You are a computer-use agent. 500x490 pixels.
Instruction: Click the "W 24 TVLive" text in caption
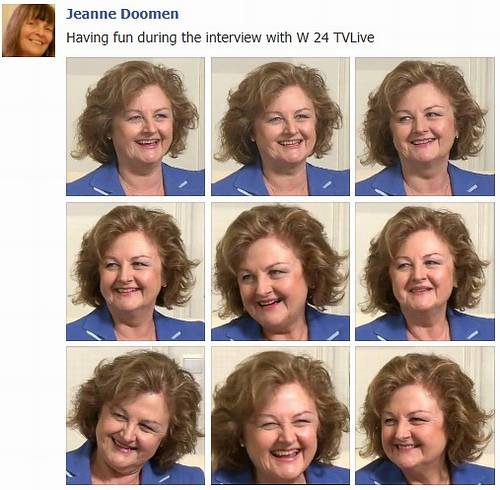point(335,37)
